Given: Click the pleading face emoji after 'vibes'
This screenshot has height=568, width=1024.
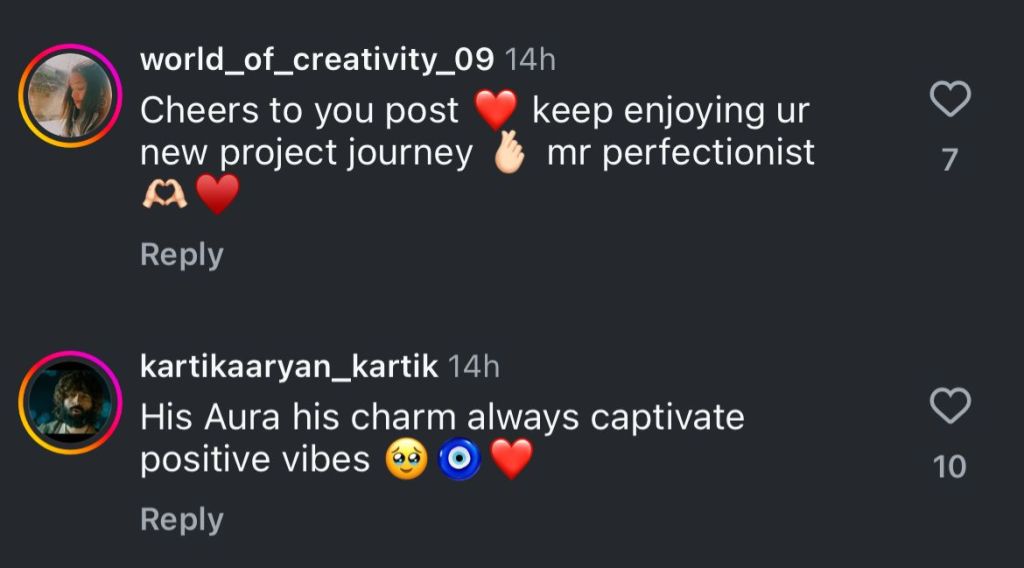Looking at the screenshot, I should point(405,460).
